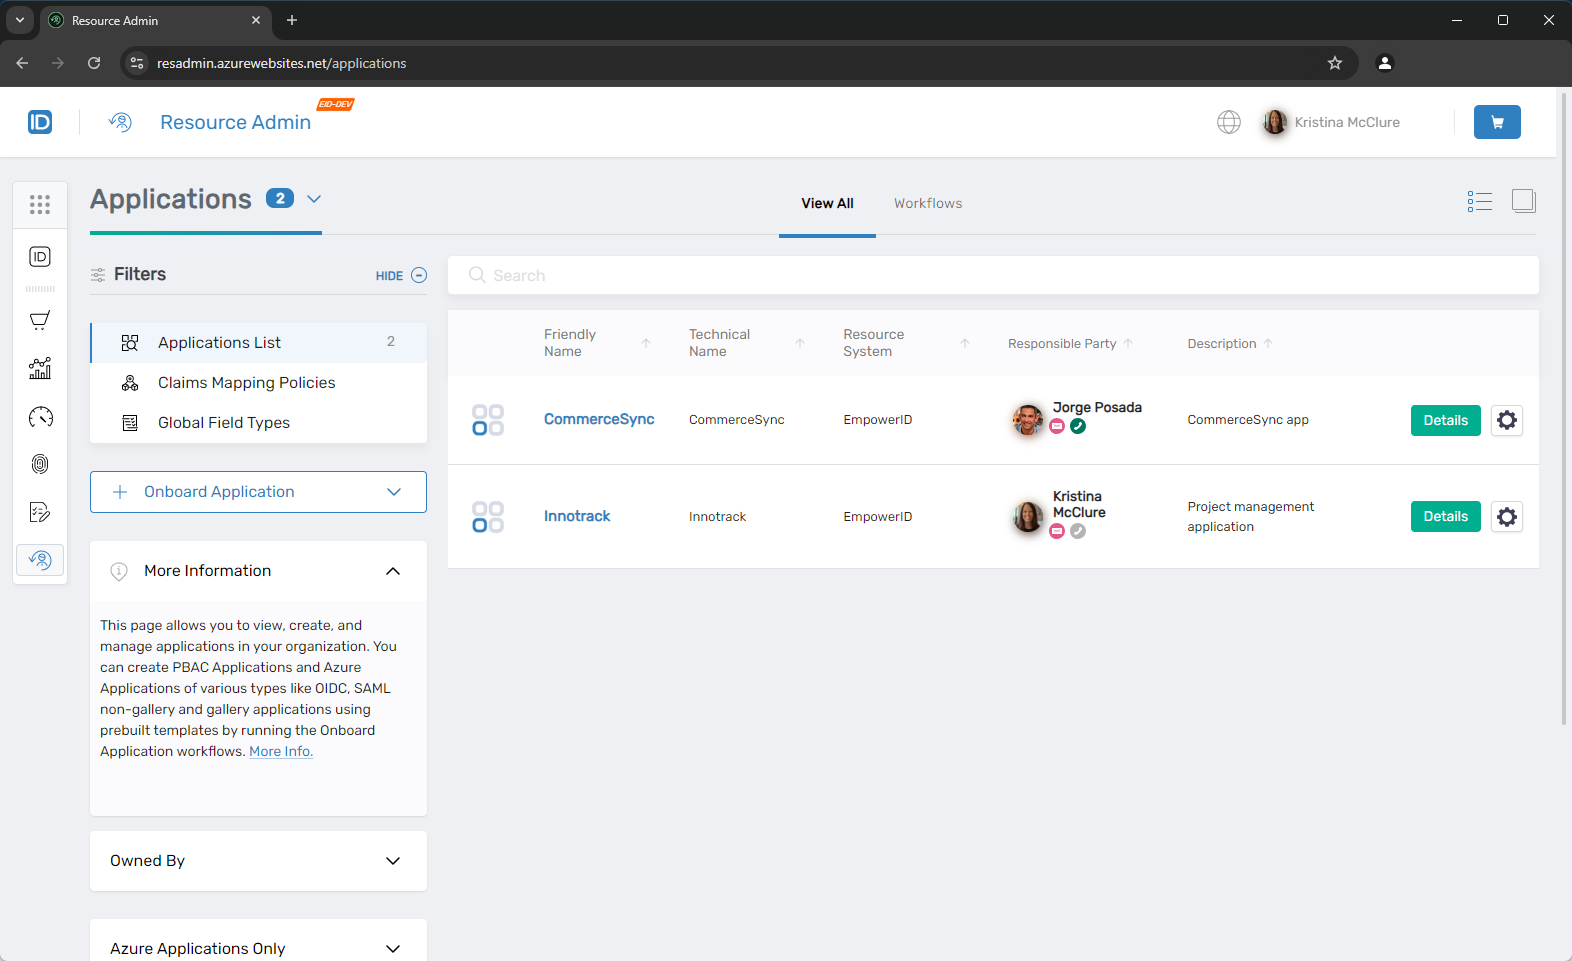Collapse the More Information section
Viewport: 1572px width, 961px height.
click(393, 571)
